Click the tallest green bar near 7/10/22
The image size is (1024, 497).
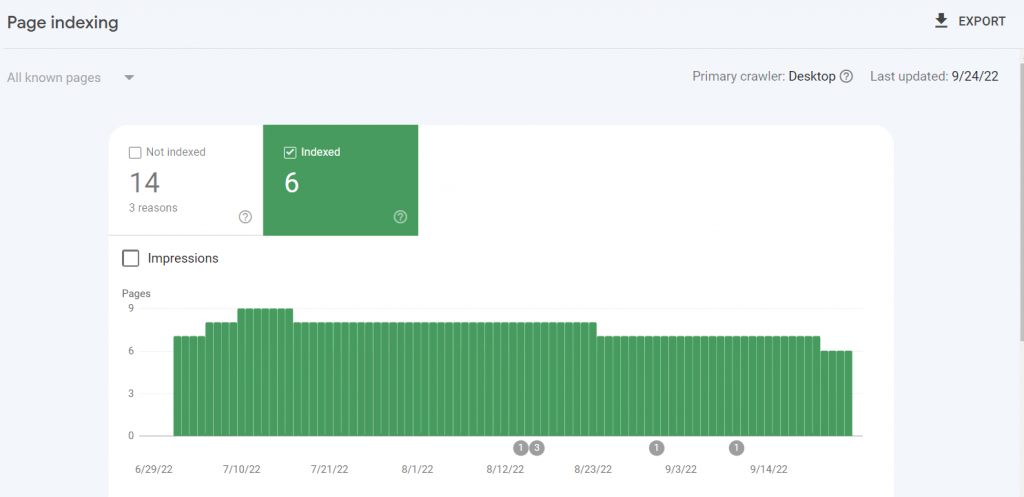265,372
